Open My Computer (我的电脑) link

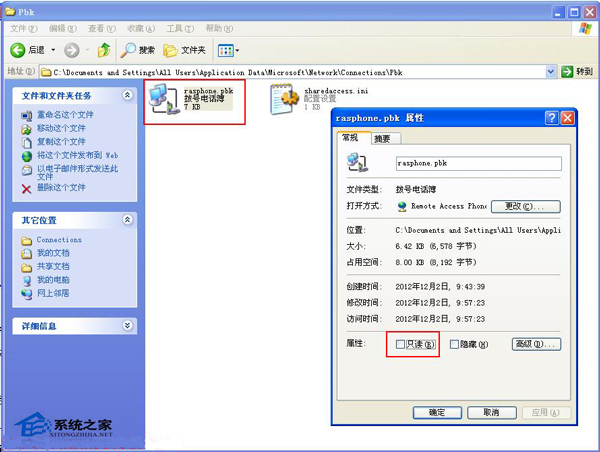click(x=53, y=280)
